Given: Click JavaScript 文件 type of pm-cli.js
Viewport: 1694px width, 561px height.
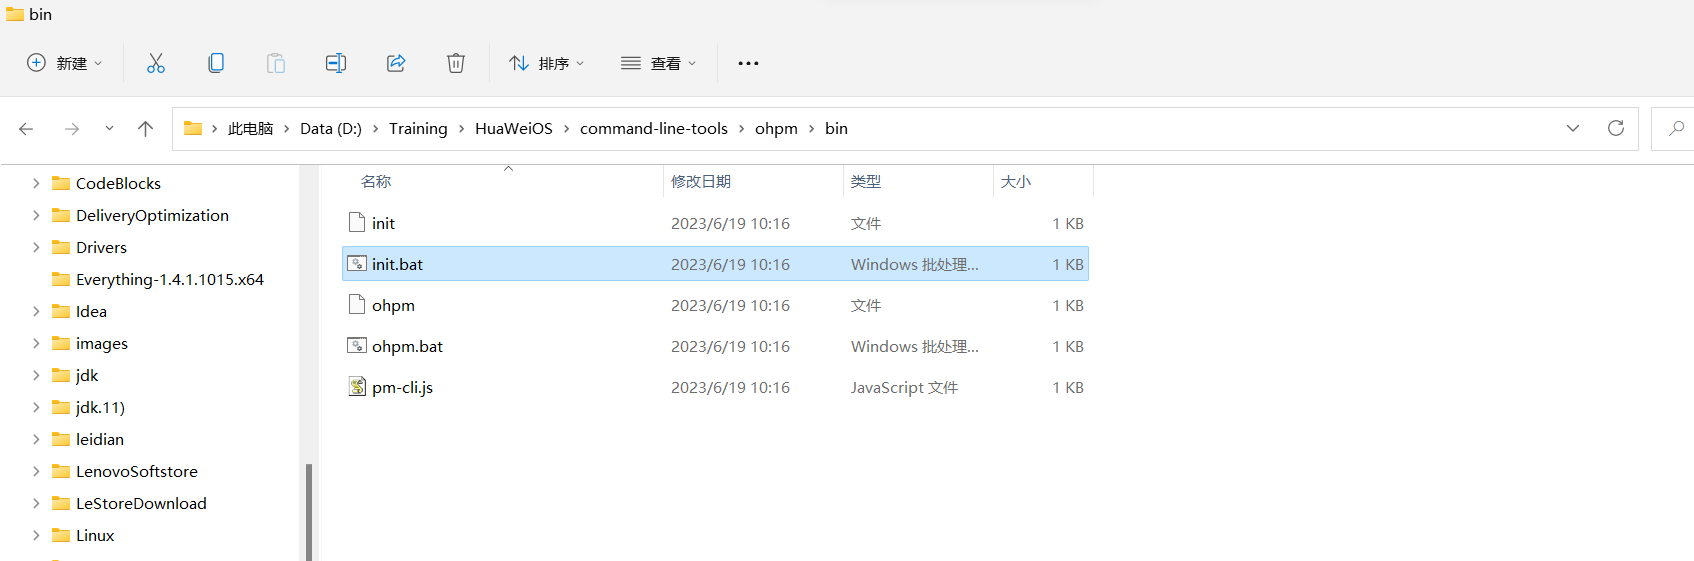Looking at the screenshot, I should point(904,387).
